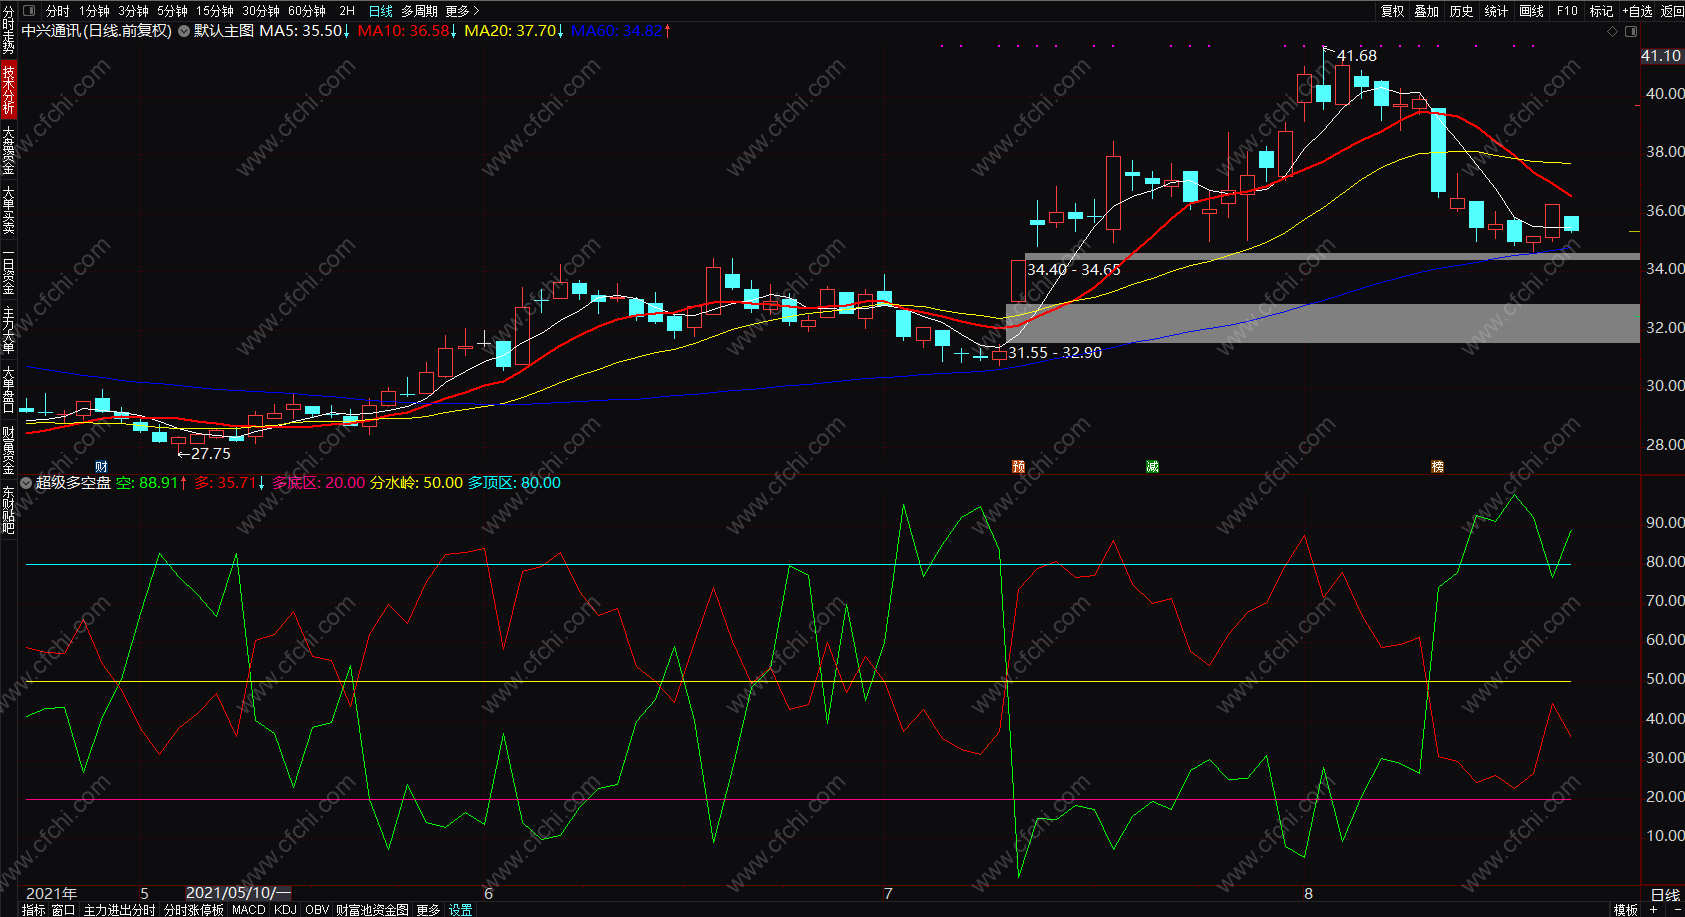Open 统计 statistics button
This screenshot has height=917, width=1685.
(1496, 11)
